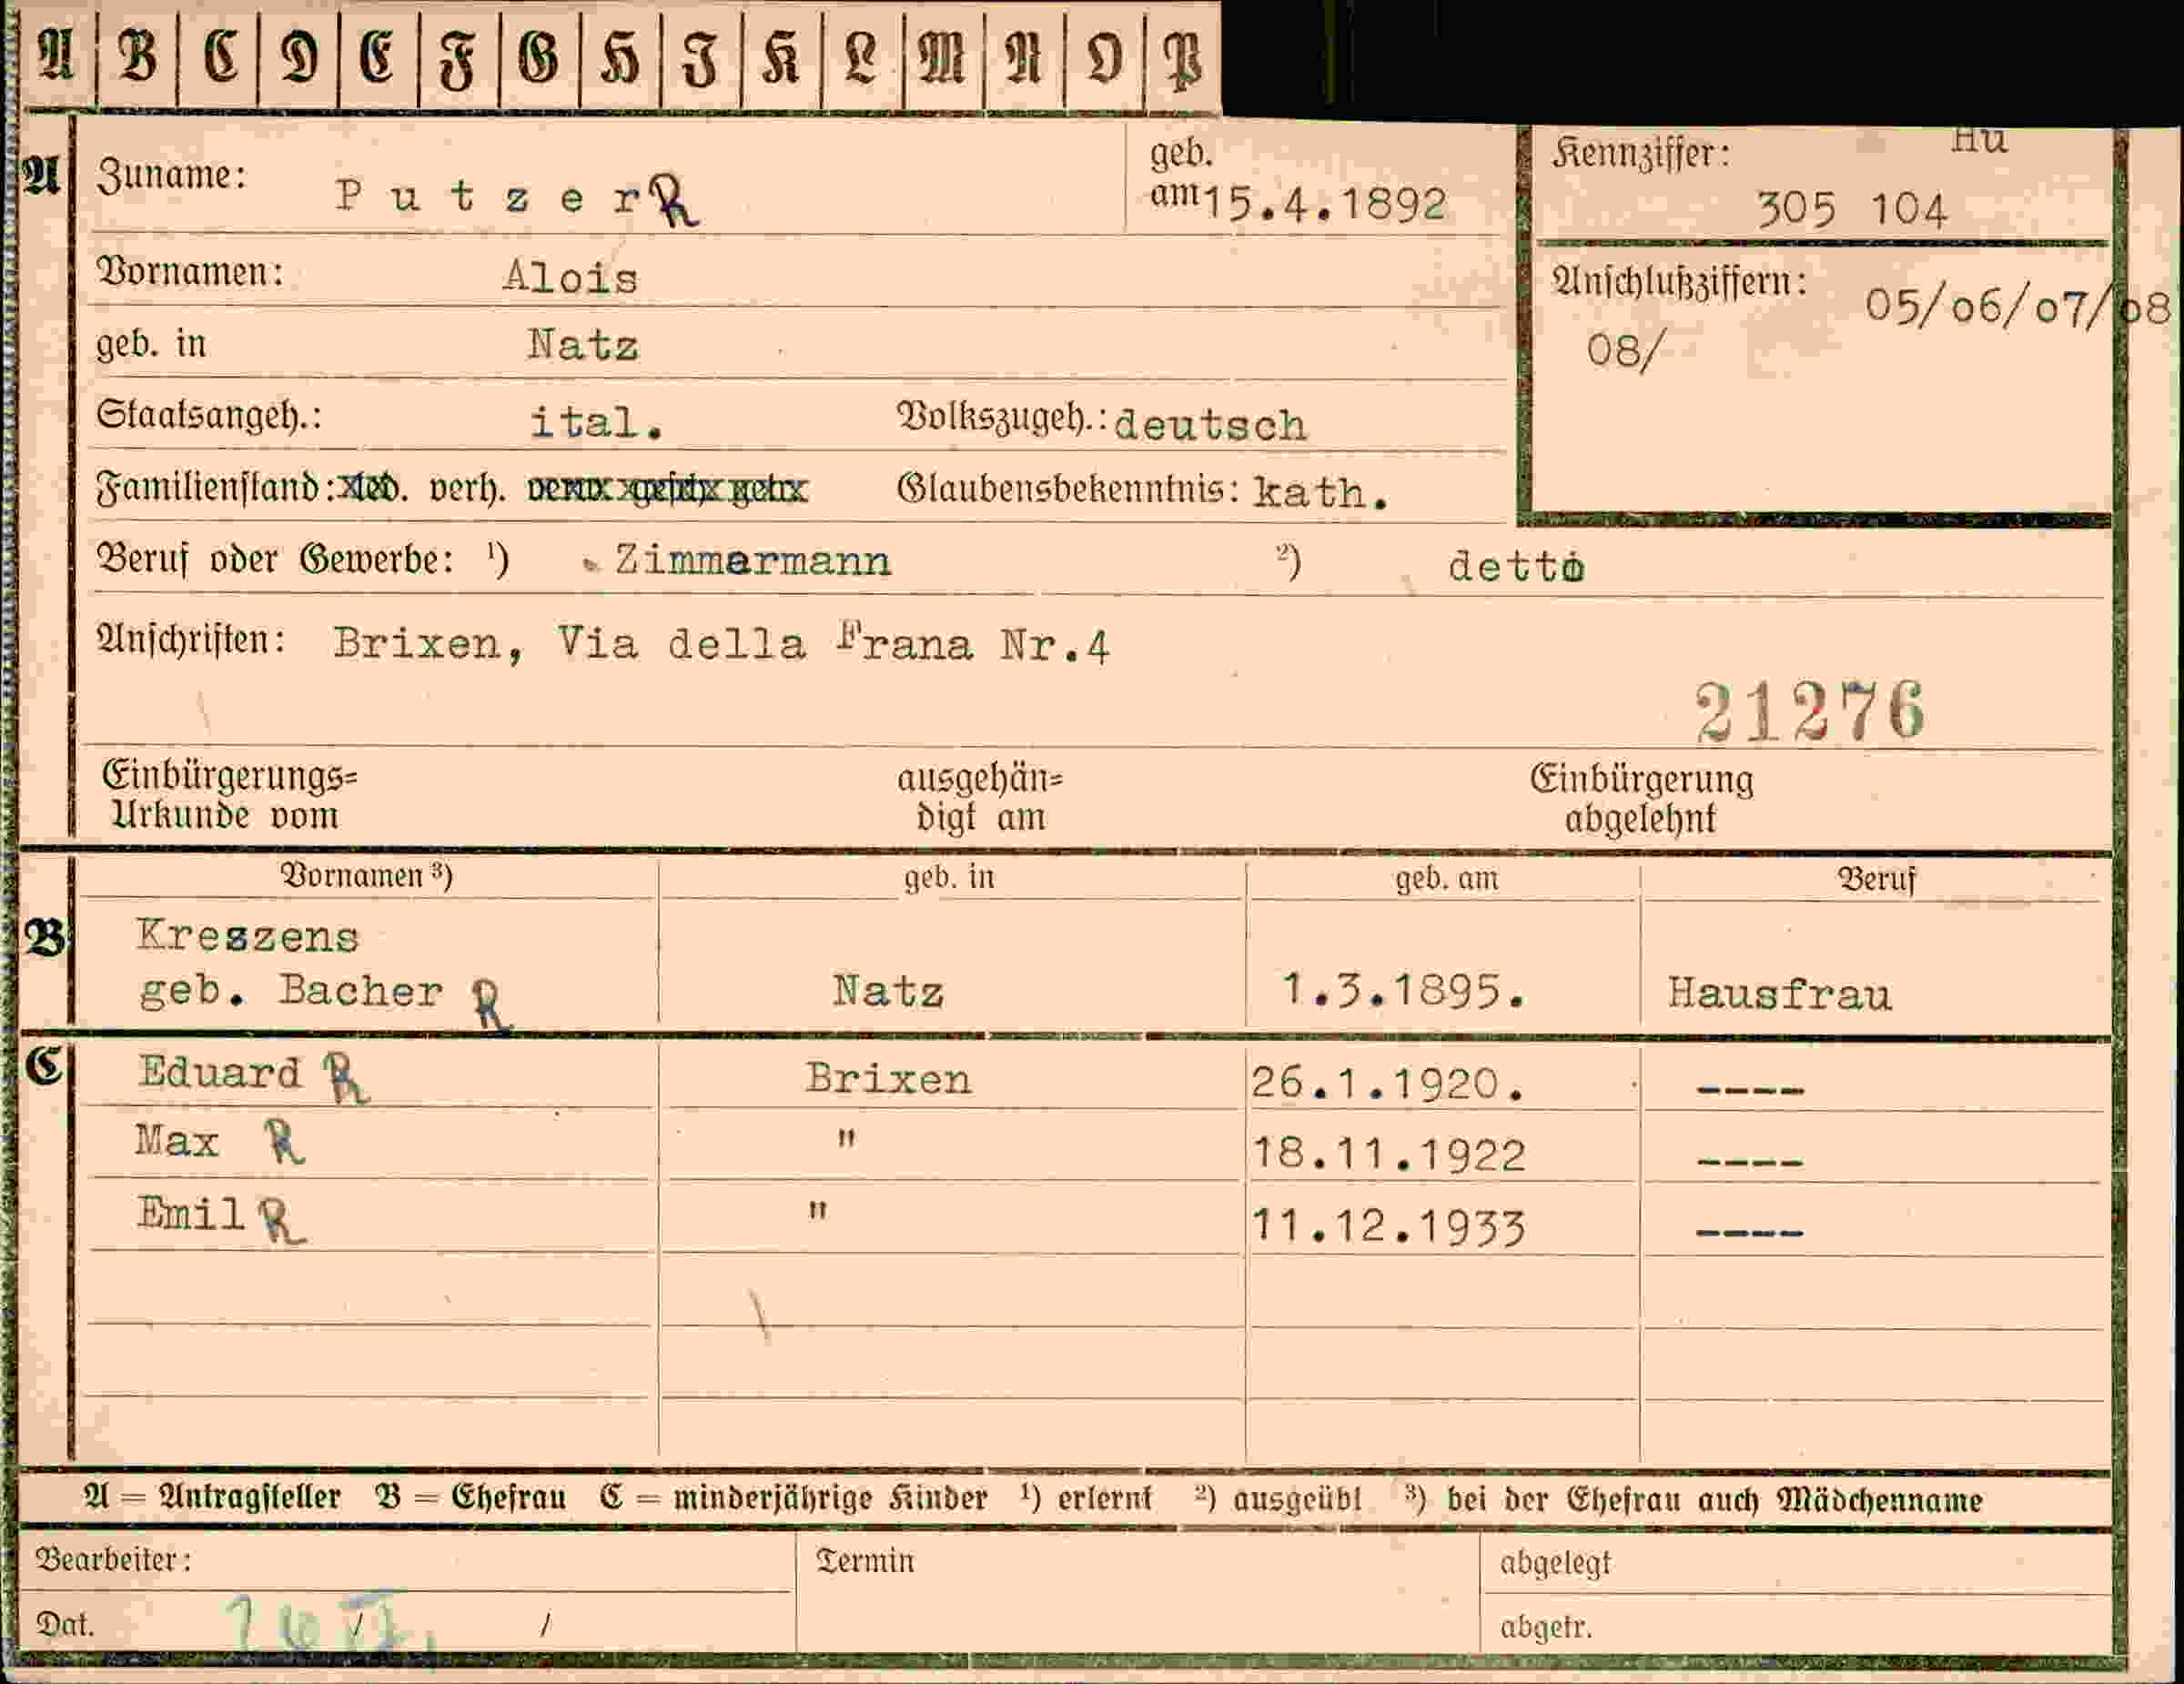Click the birth date 11.12.1933

pyautogui.click(x=1389, y=1227)
